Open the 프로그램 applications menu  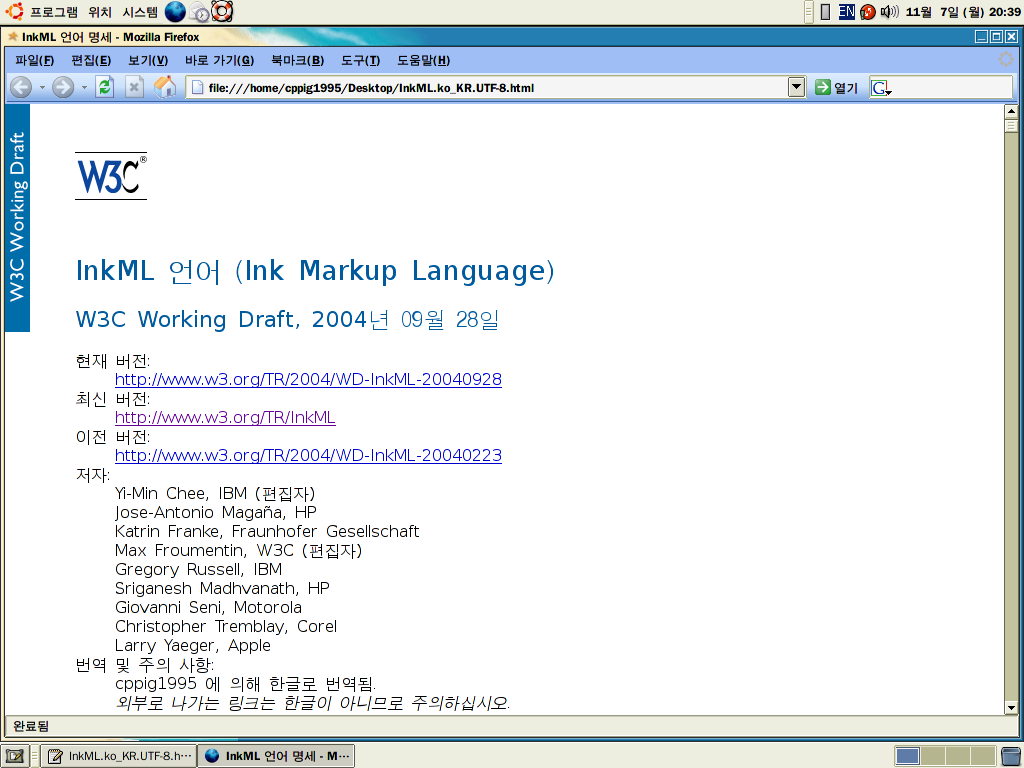click(x=54, y=12)
